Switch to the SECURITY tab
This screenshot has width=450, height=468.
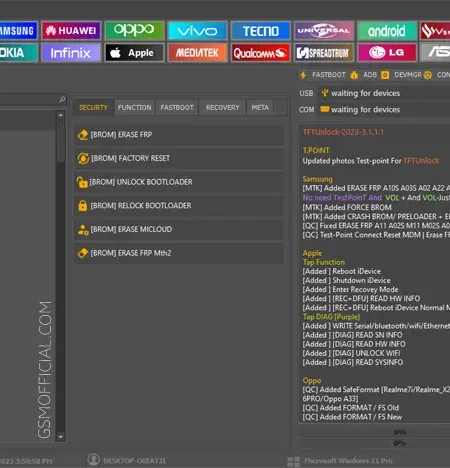pos(93,108)
